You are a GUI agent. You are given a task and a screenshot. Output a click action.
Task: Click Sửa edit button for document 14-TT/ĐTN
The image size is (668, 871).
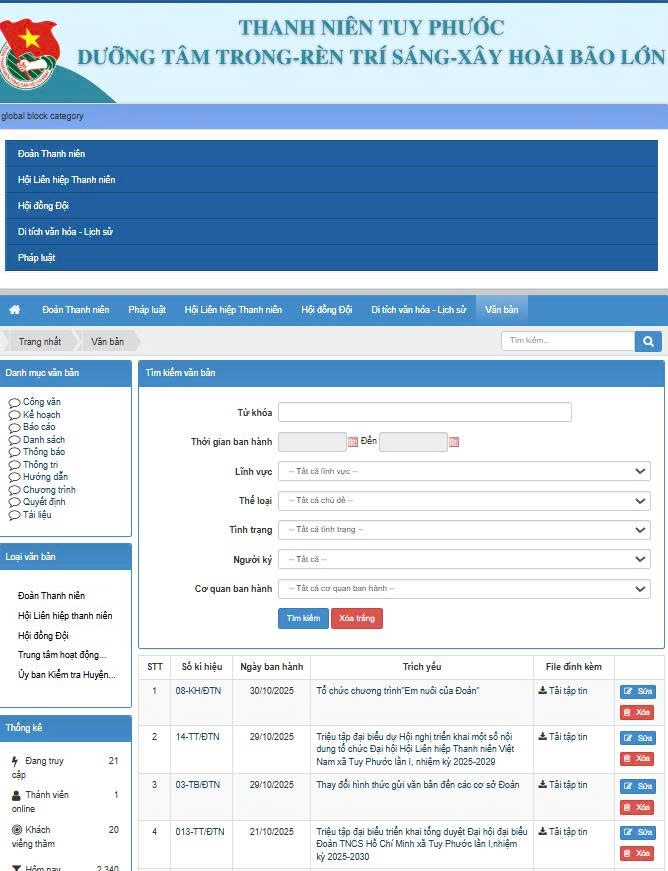(637, 738)
